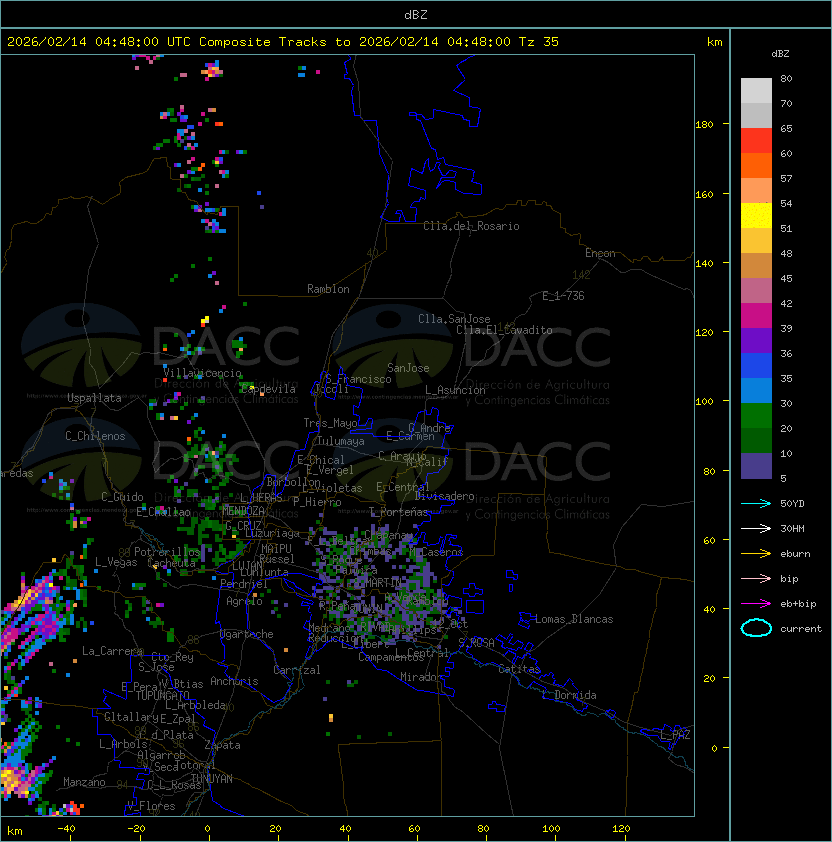This screenshot has height=842, width=832.
Task: Click the 'Clla.del_Rosario' map label
Action: point(471,226)
